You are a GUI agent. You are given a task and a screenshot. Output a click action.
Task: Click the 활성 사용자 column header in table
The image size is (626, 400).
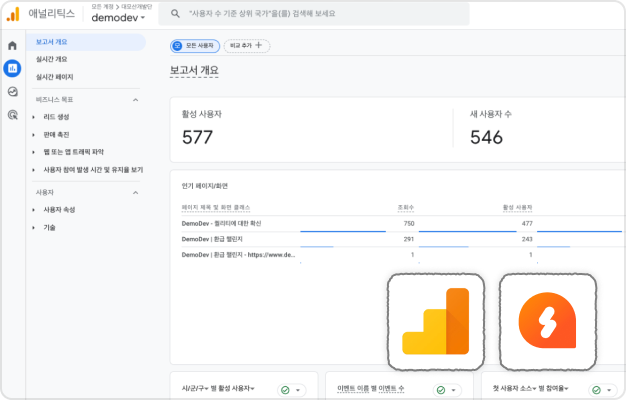(517, 208)
